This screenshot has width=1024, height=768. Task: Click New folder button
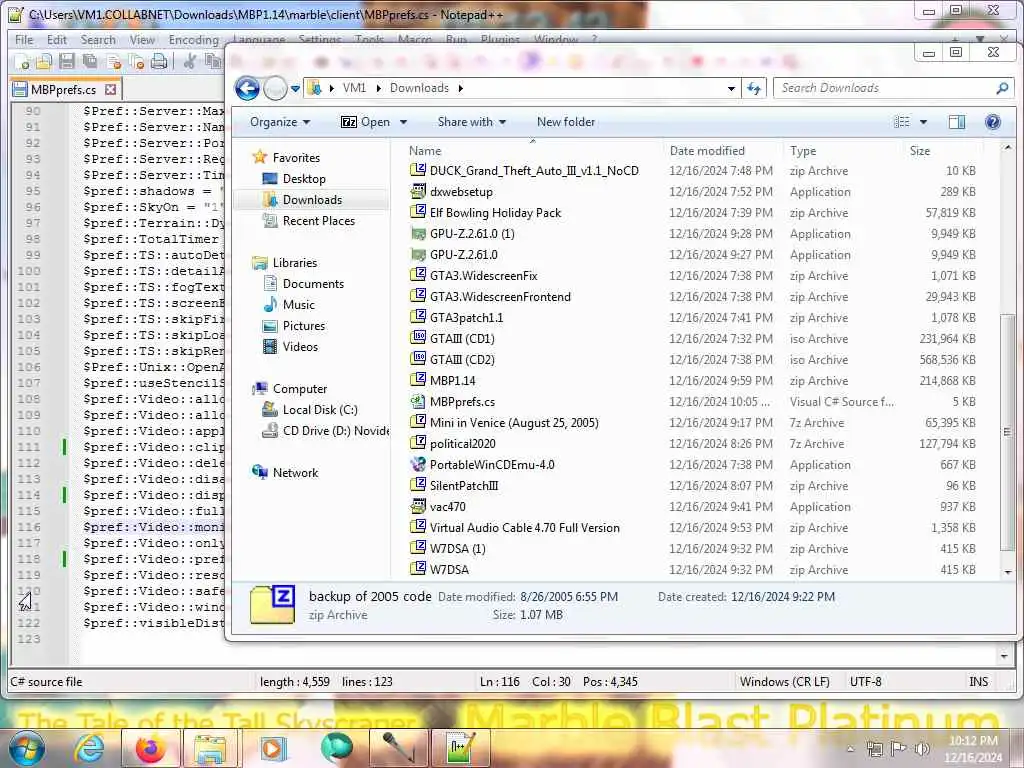click(x=566, y=122)
